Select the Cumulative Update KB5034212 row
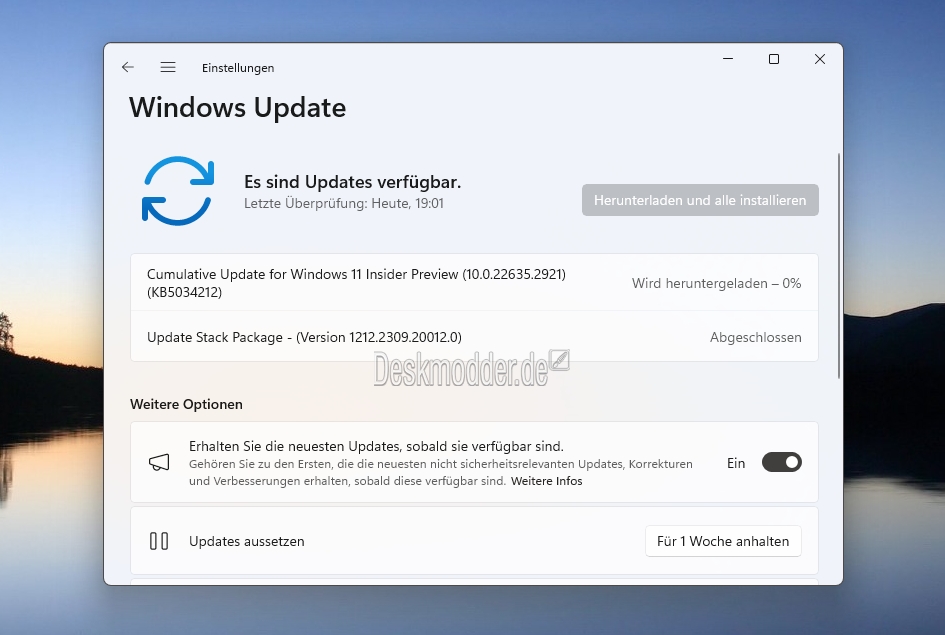Viewport: 945px width, 635px height. click(x=474, y=283)
